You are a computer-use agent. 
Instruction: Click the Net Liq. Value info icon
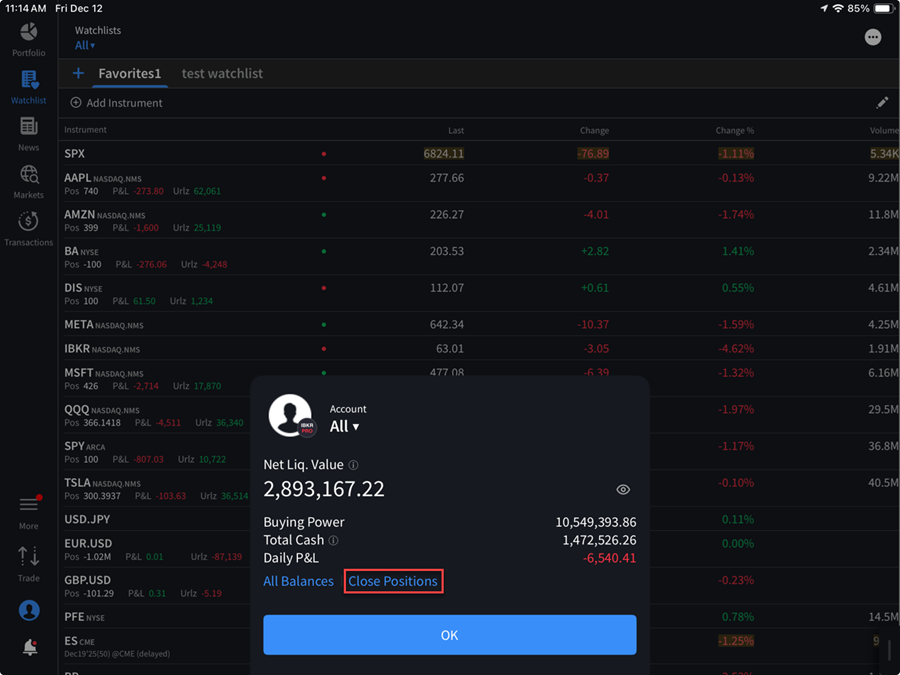(353, 465)
